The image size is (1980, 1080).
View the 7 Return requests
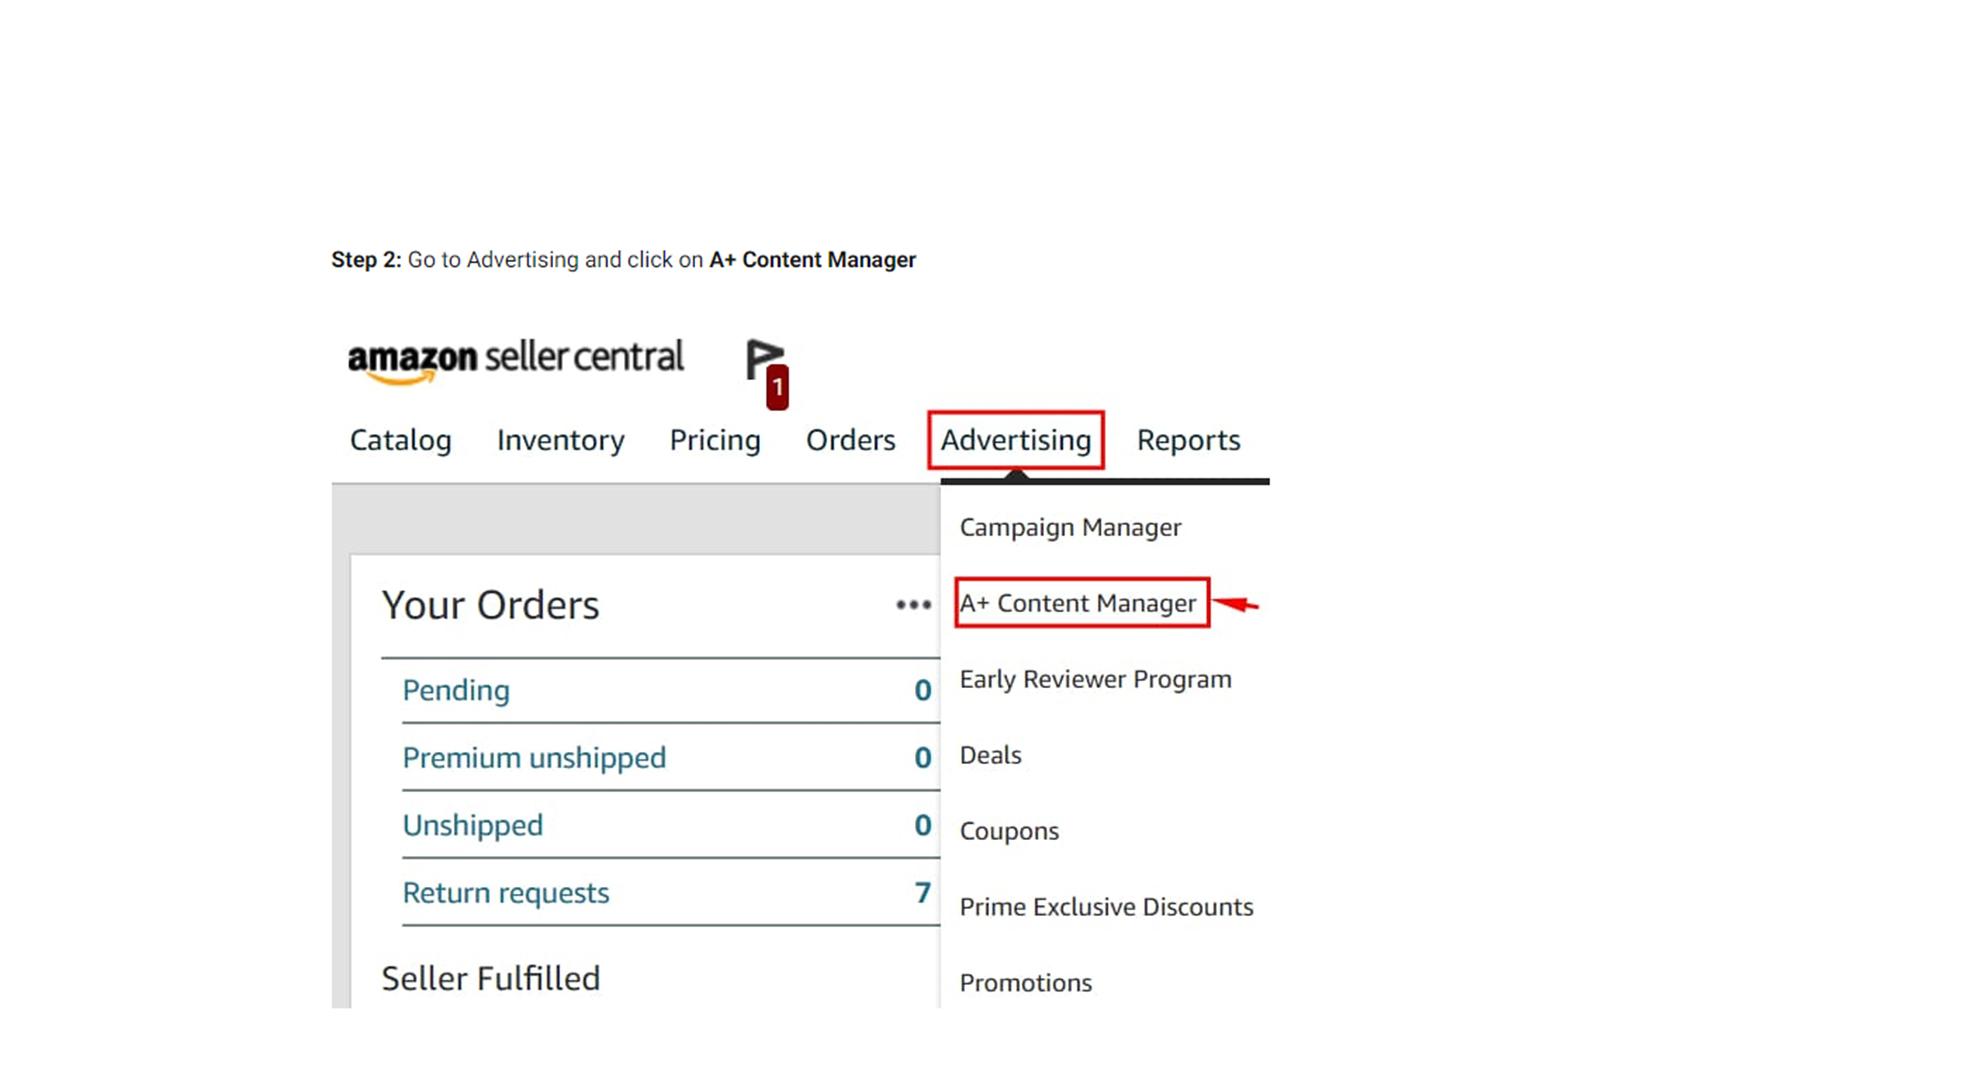[x=506, y=892]
